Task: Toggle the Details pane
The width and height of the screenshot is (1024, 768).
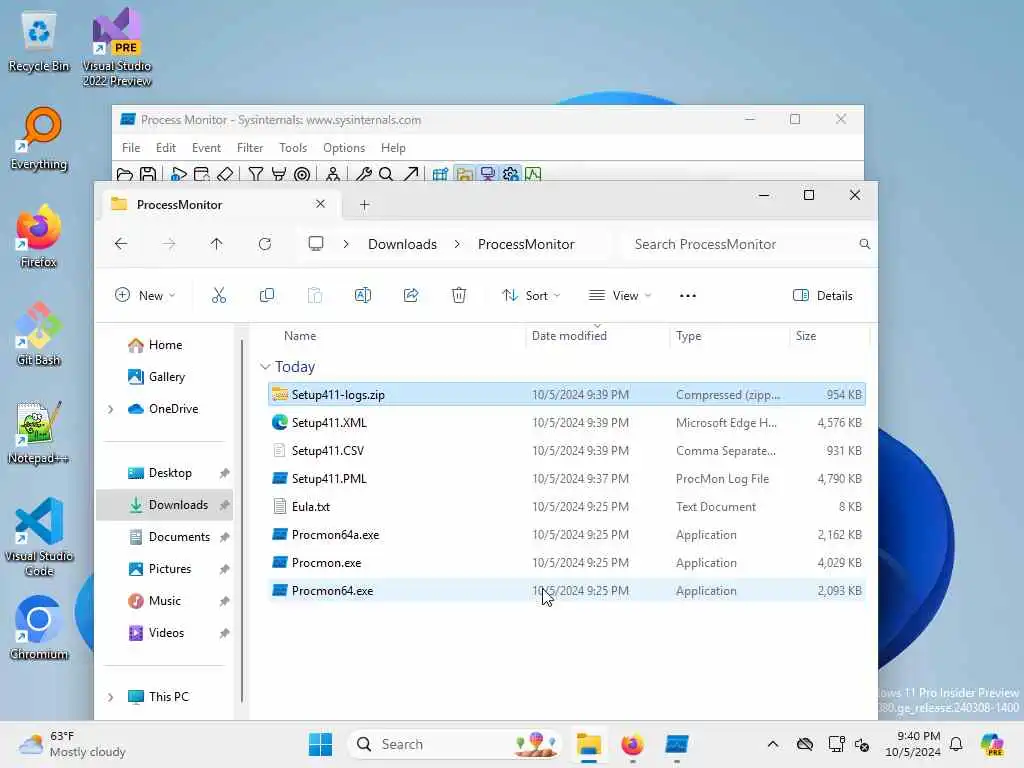Action: (822, 295)
